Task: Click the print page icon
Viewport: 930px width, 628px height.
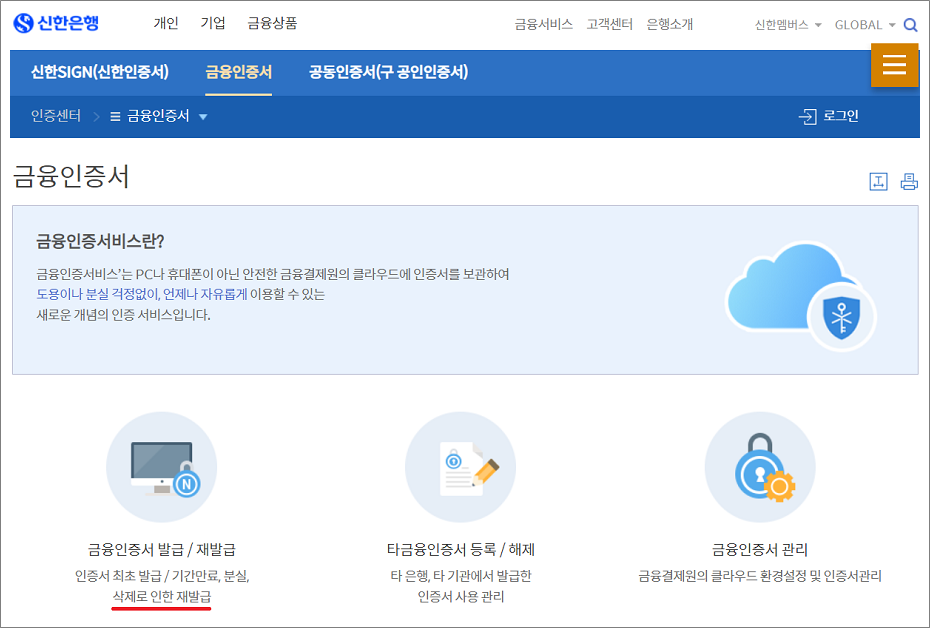Action: coord(909,181)
